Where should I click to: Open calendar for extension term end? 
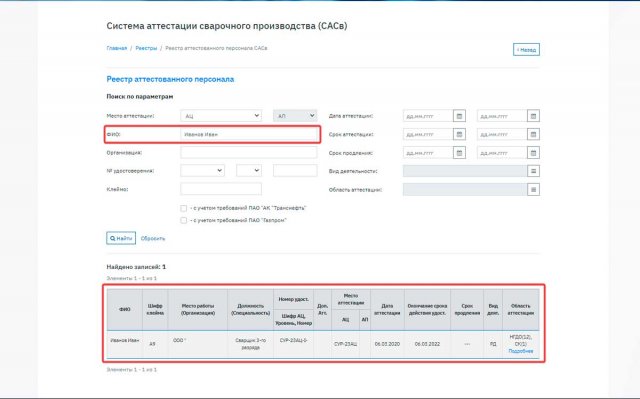pos(533,153)
